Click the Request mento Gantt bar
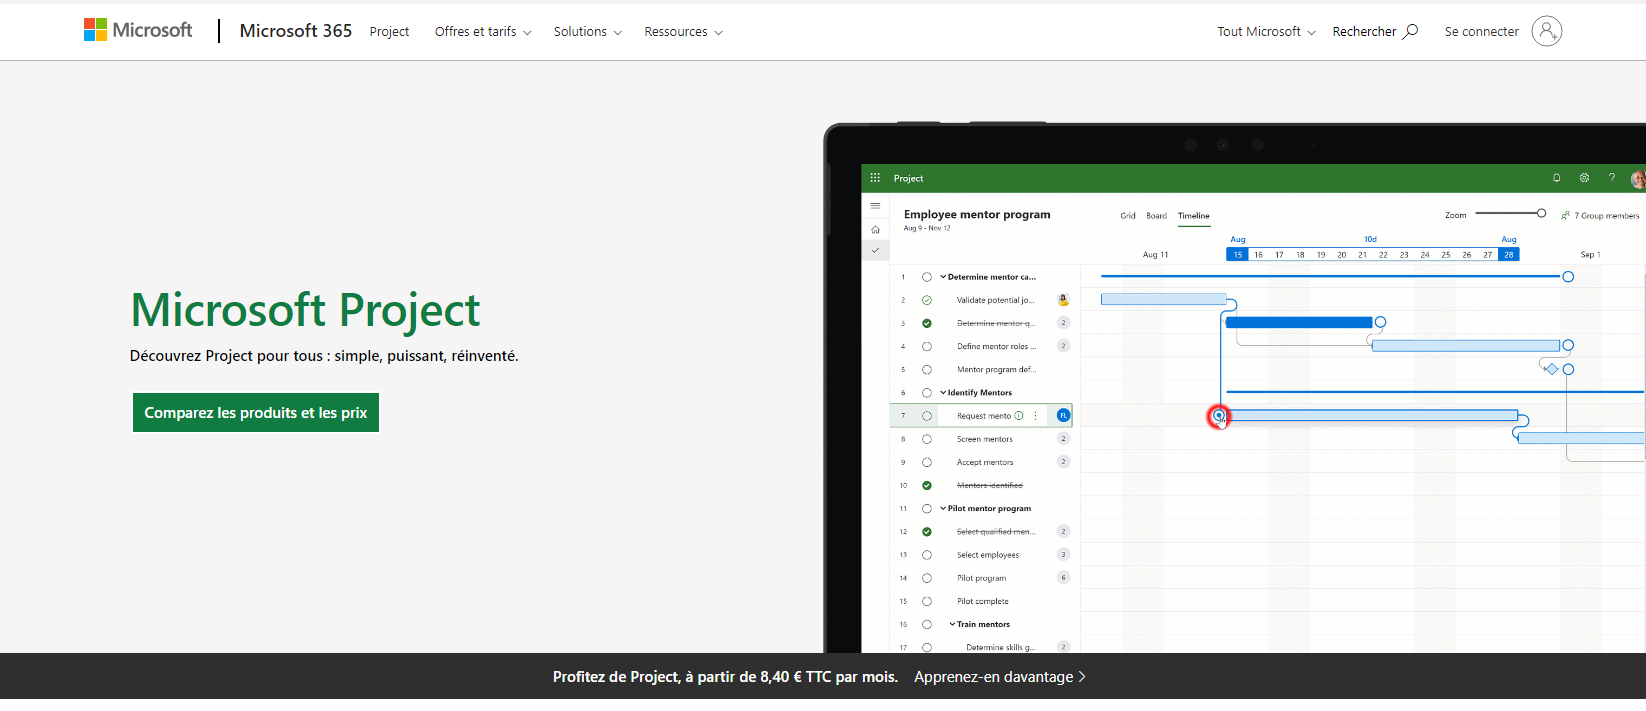Screen dimensions: 1646x711 (x=1372, y=415)
